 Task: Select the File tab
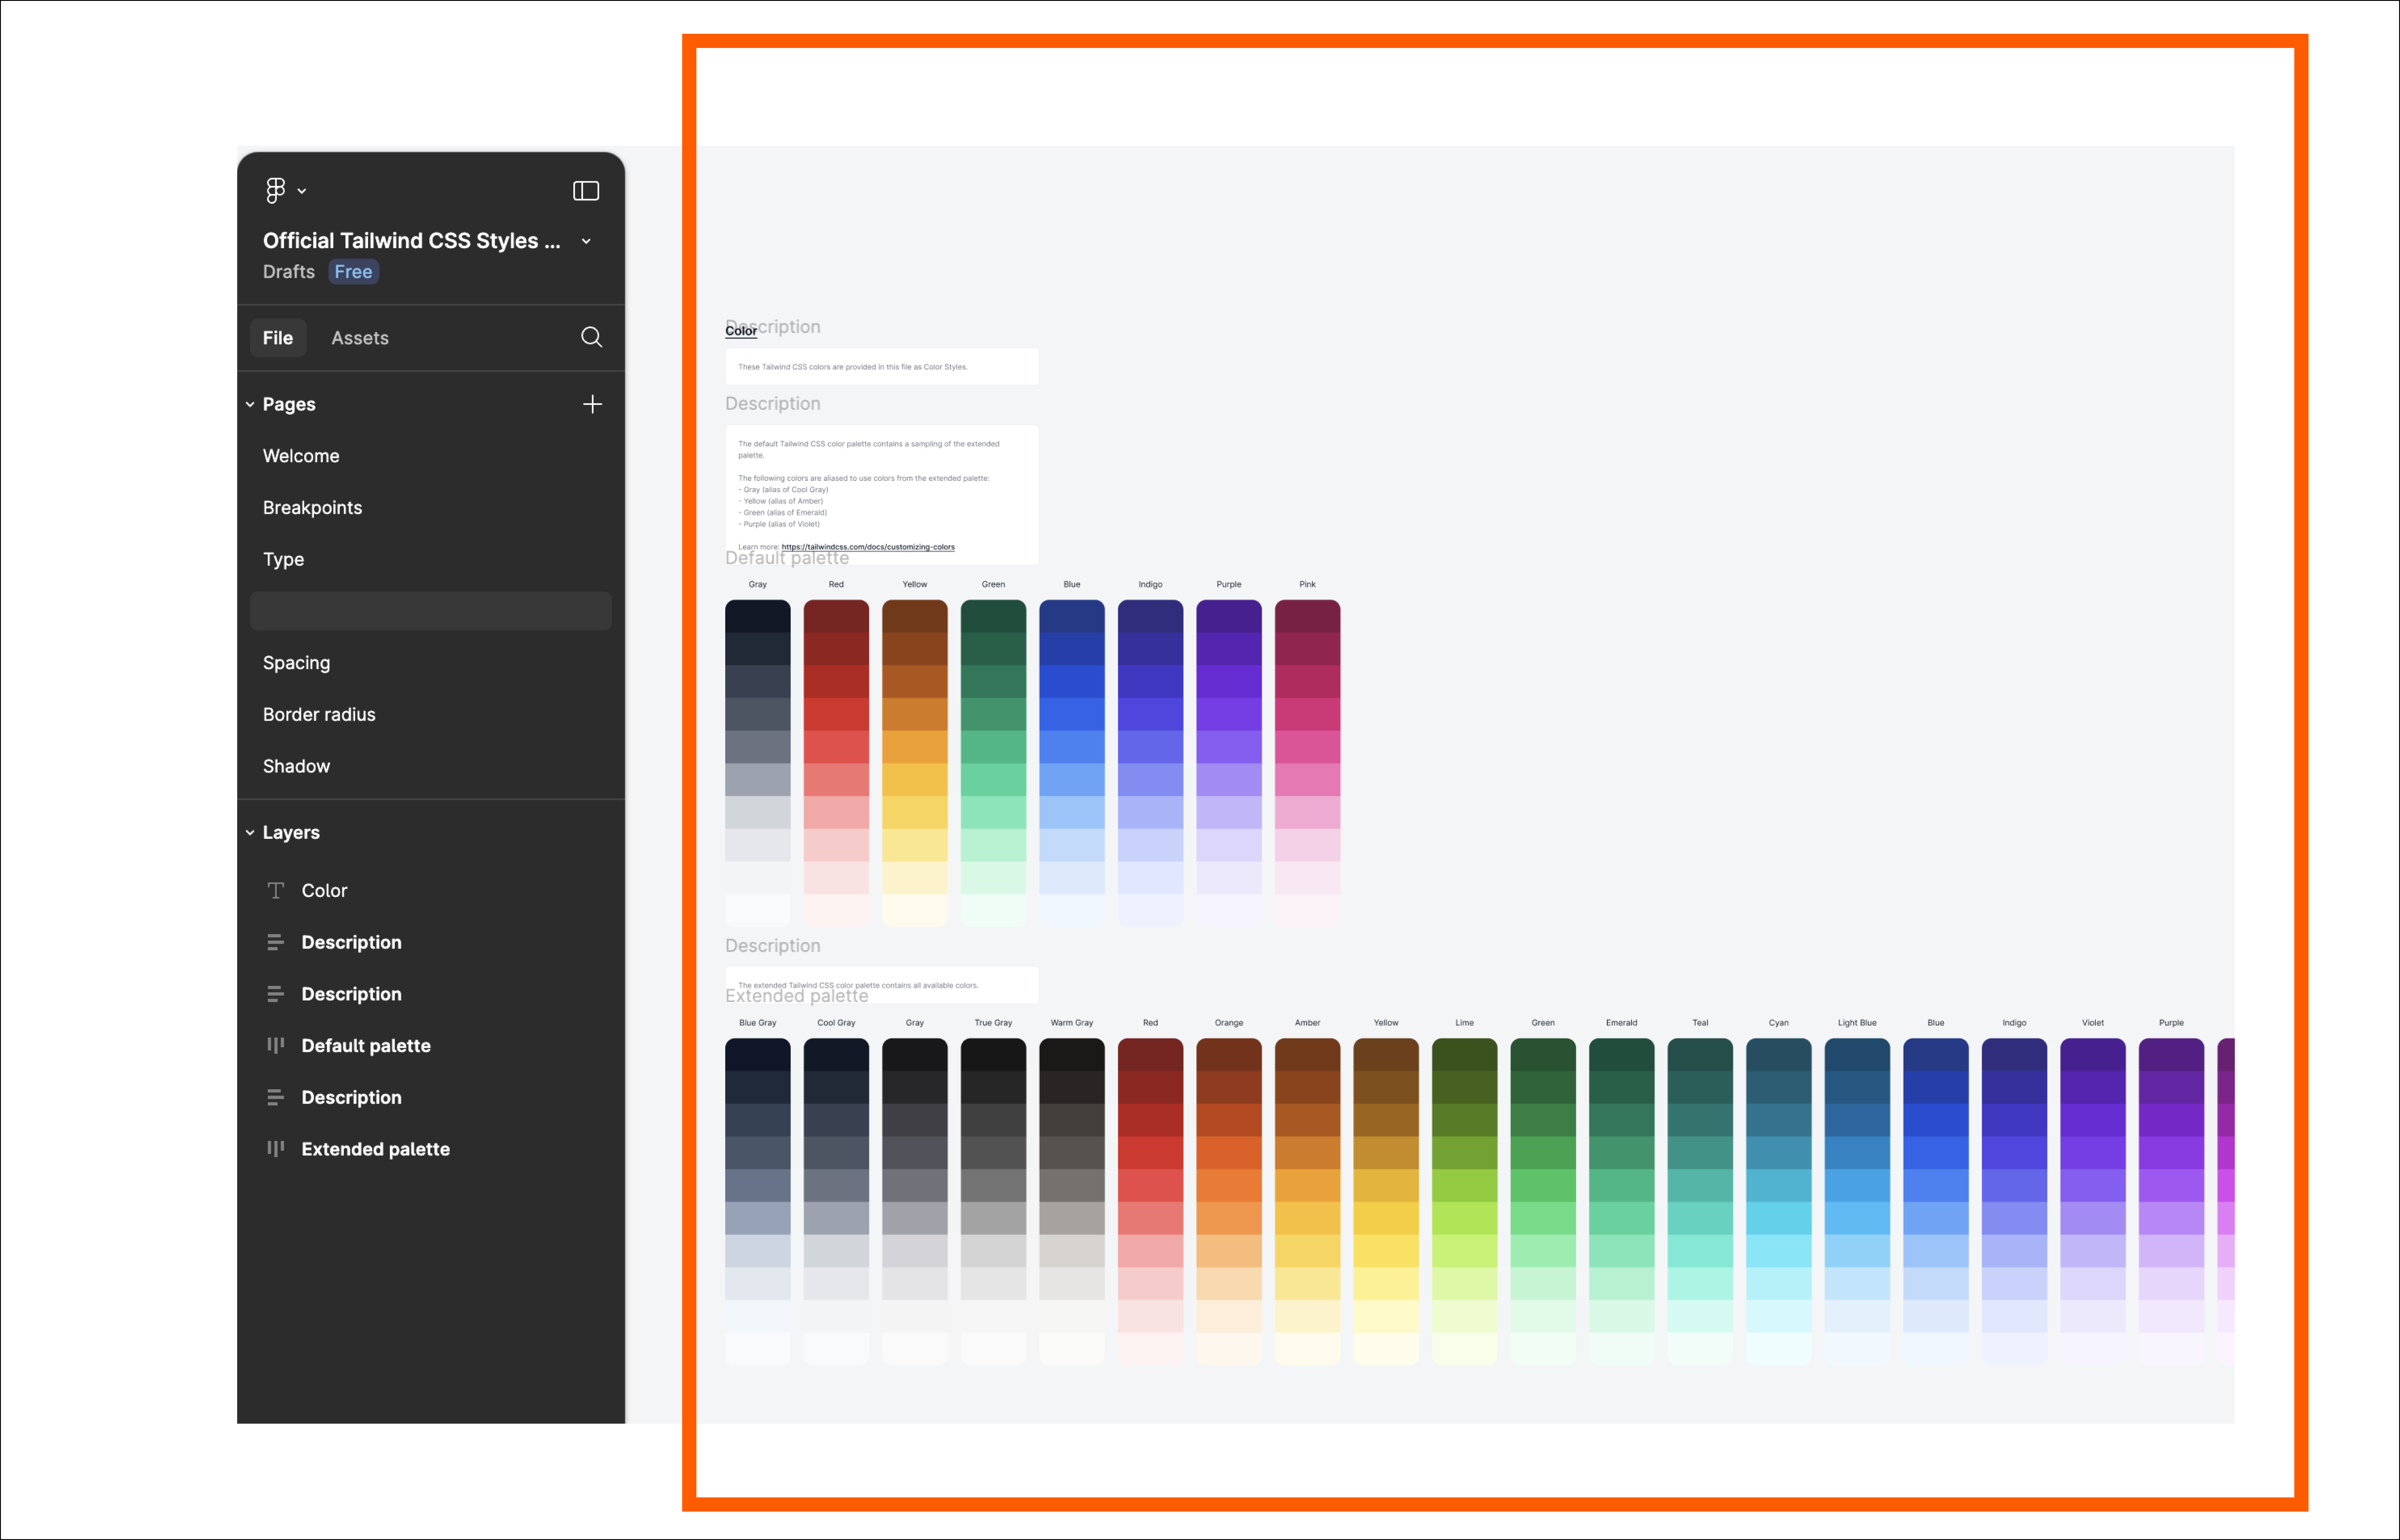[x=278, y=338]
